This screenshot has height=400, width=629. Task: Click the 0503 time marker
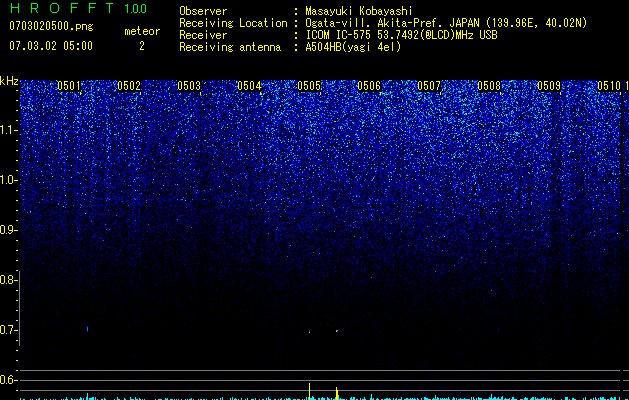(x=189, y=86)
